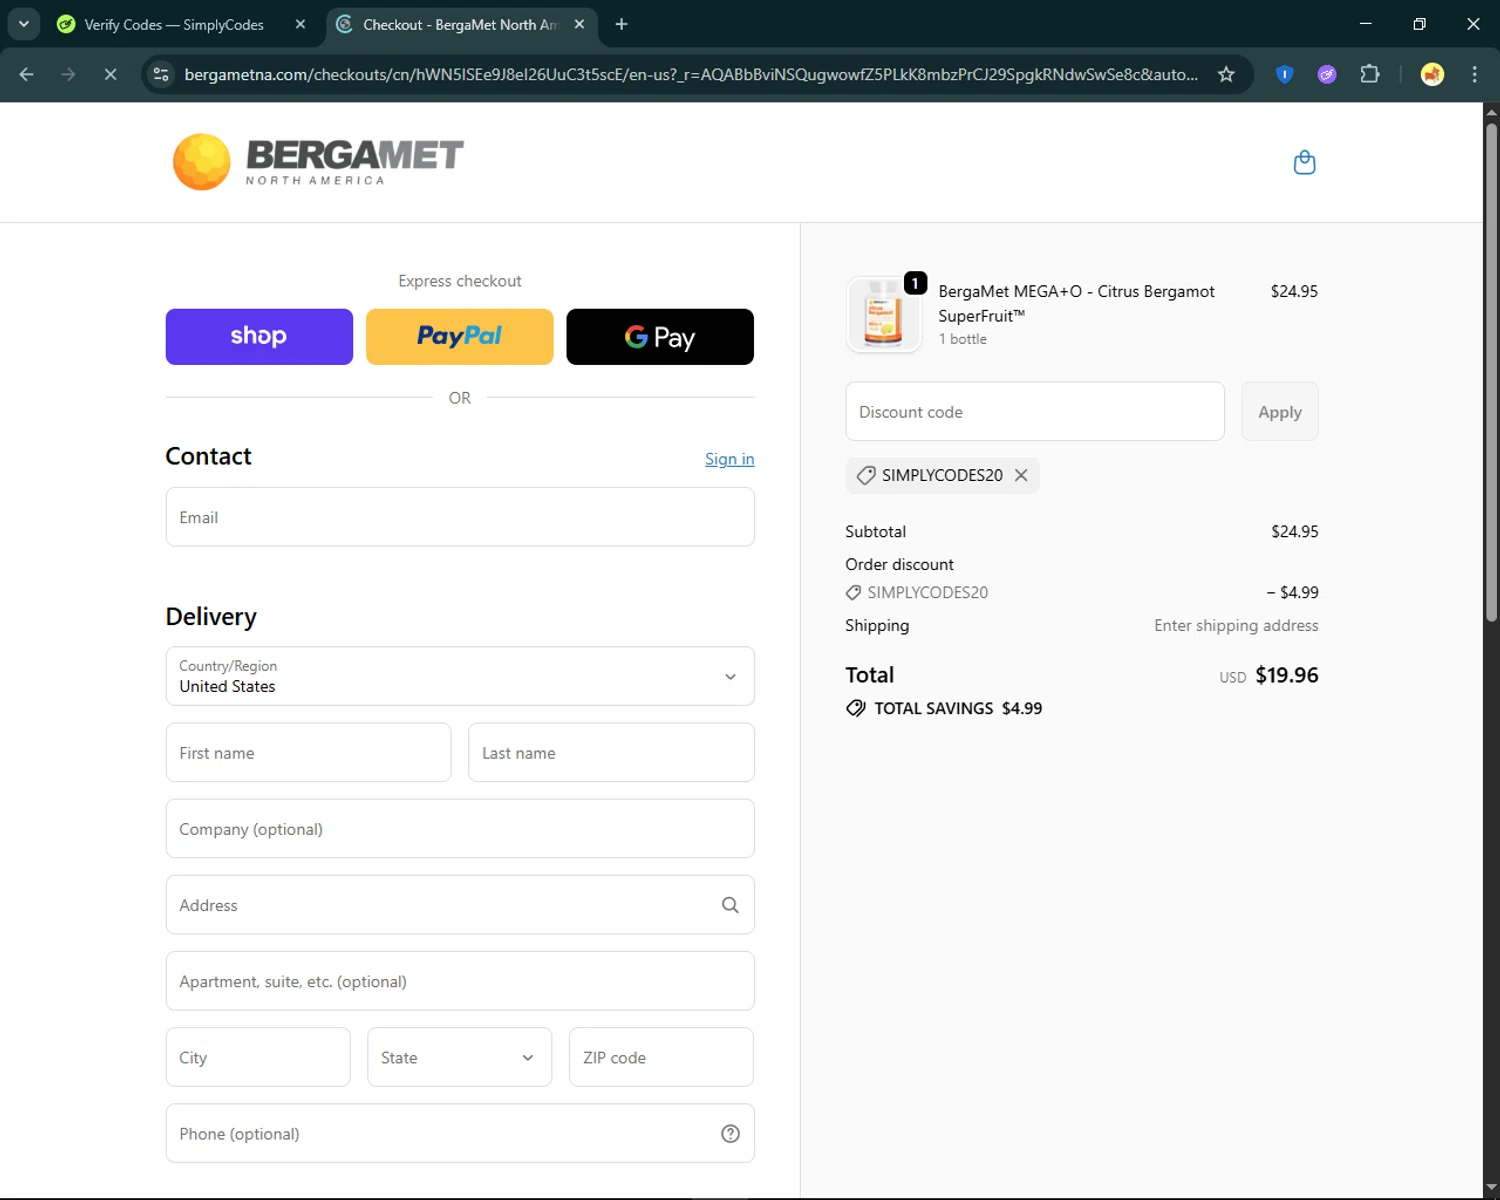Screen dimensions: 1500x1200
Task: Go forward in browser history
Action: coord(68,74)
